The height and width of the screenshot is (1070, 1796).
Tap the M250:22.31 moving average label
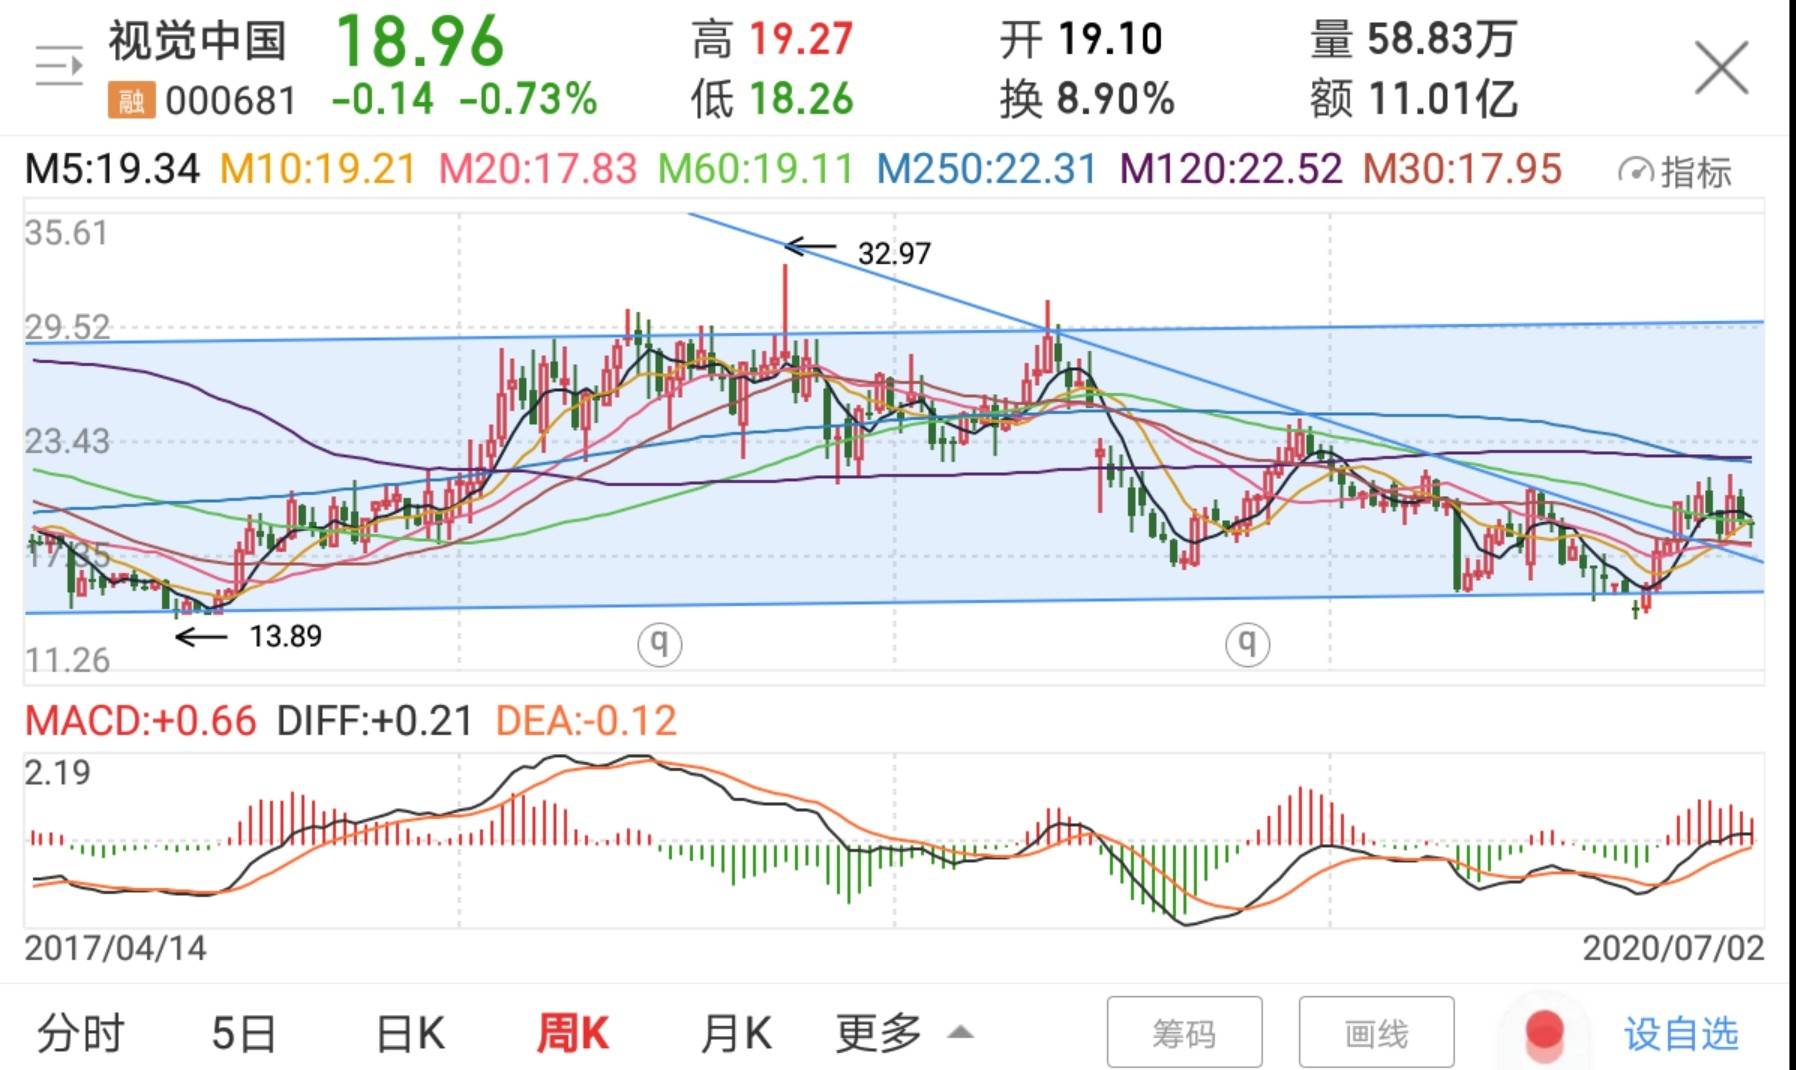point(987,169)
